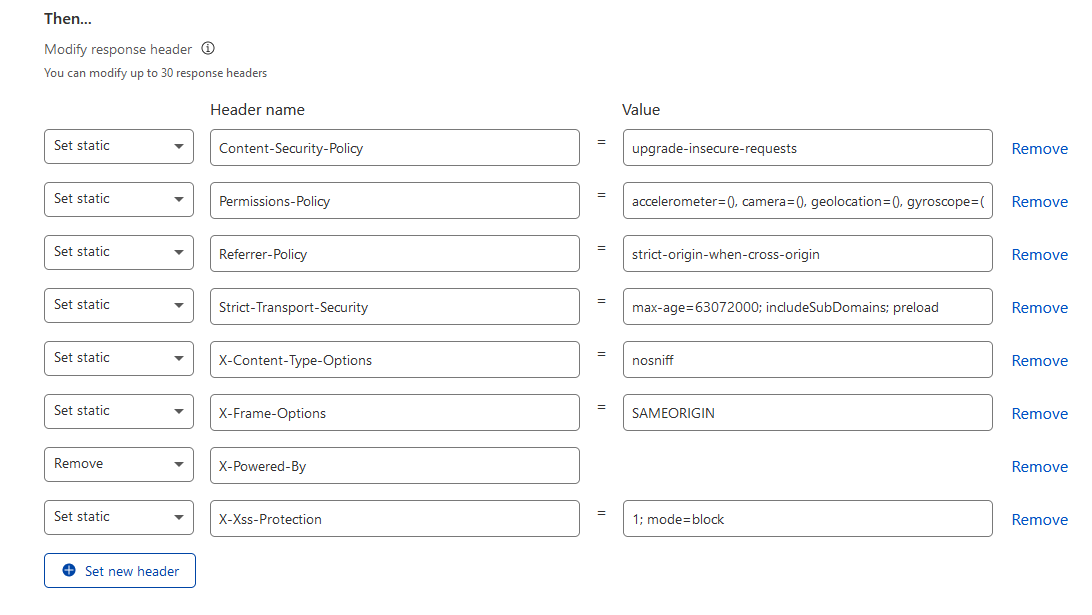Change the operation type for X-Frame-Options row
Screen dimensions: 1092x615
pos(119,412)
